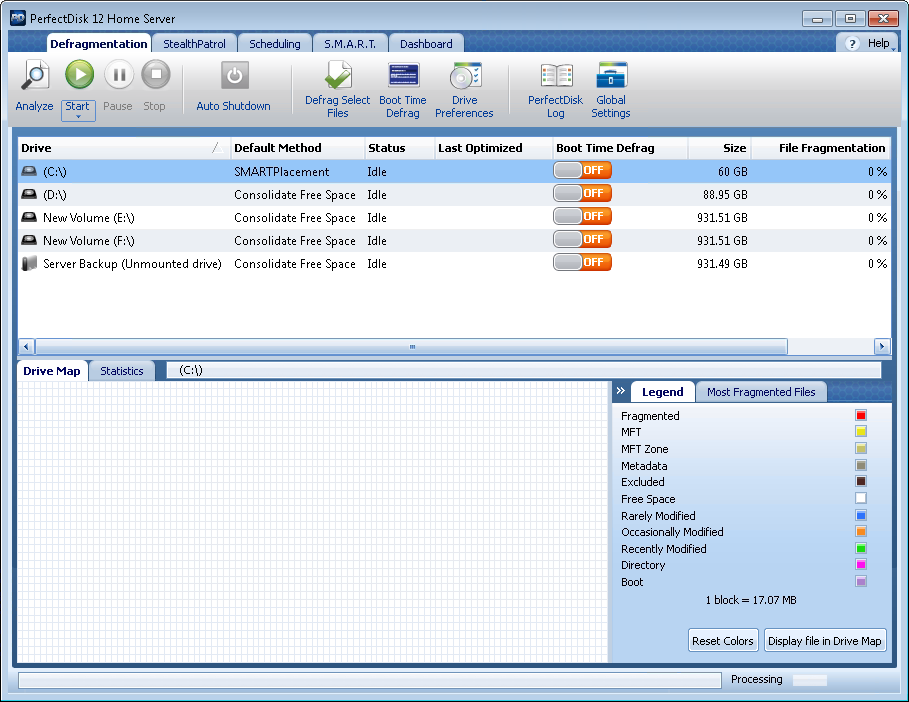Toggle Boot Time Defrag for D:\
The image size is (909, 702).
582,194
